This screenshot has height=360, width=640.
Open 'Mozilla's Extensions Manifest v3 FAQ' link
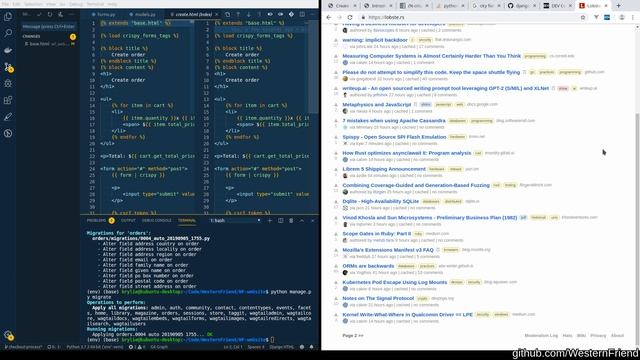tap(388, 250)
